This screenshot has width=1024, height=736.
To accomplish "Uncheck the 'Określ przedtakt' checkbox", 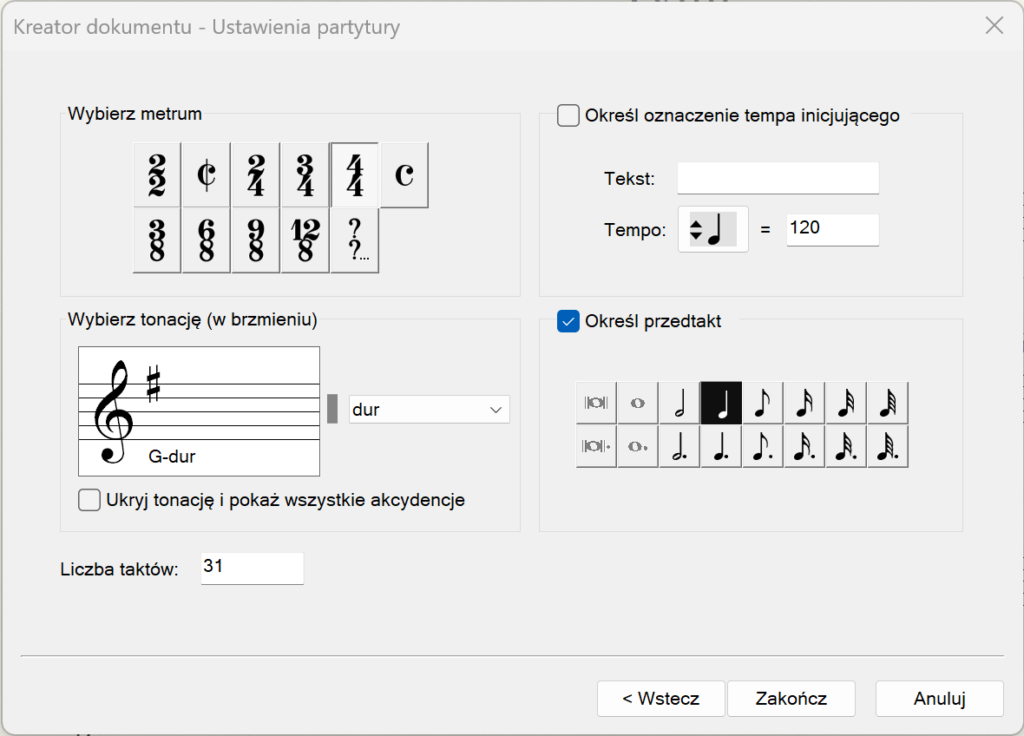I will click(568, 322).
